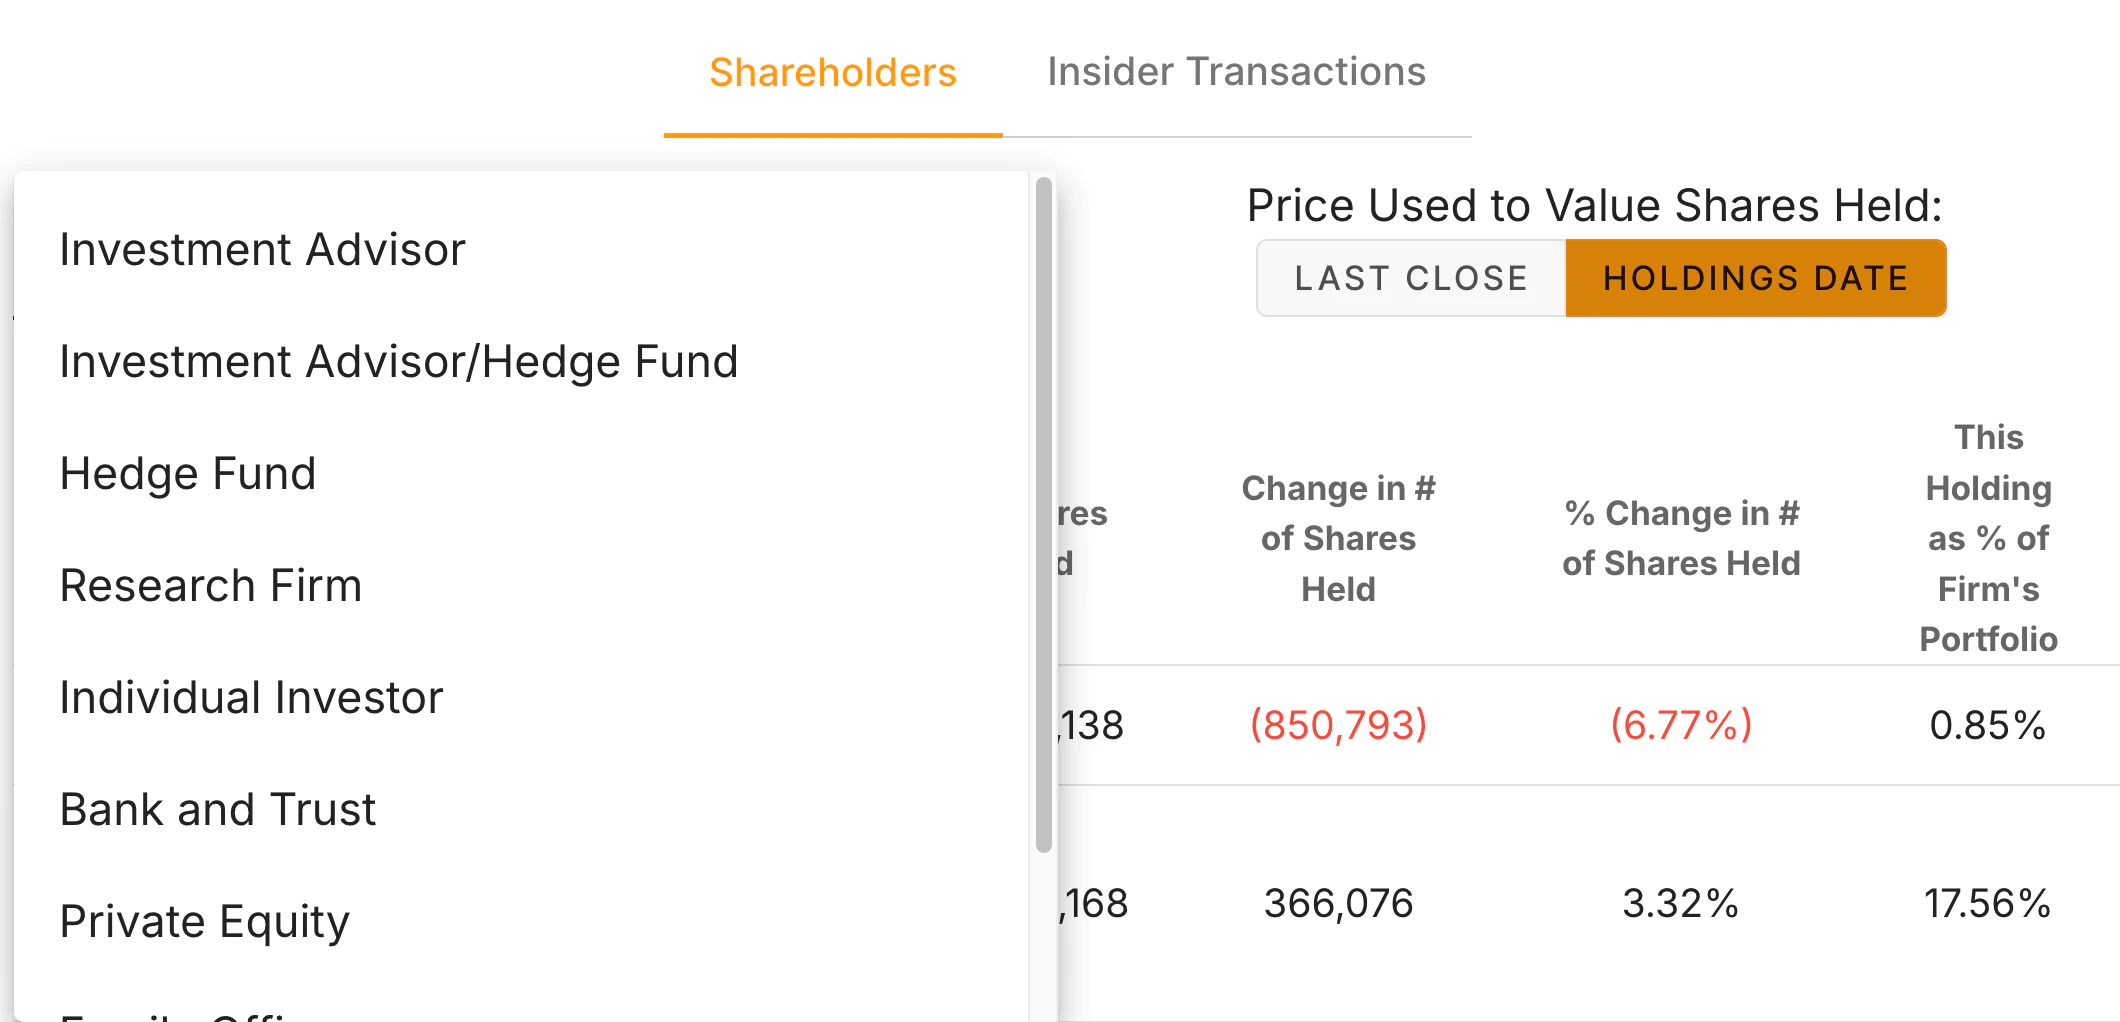Sort by % Change in # of Shares Held
The width and height of the screenshot is (2120, 1022).
coord(1680,537)
